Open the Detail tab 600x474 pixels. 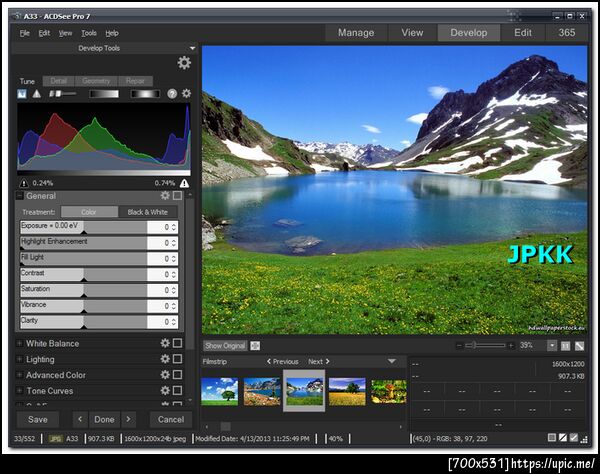point(59,81)
